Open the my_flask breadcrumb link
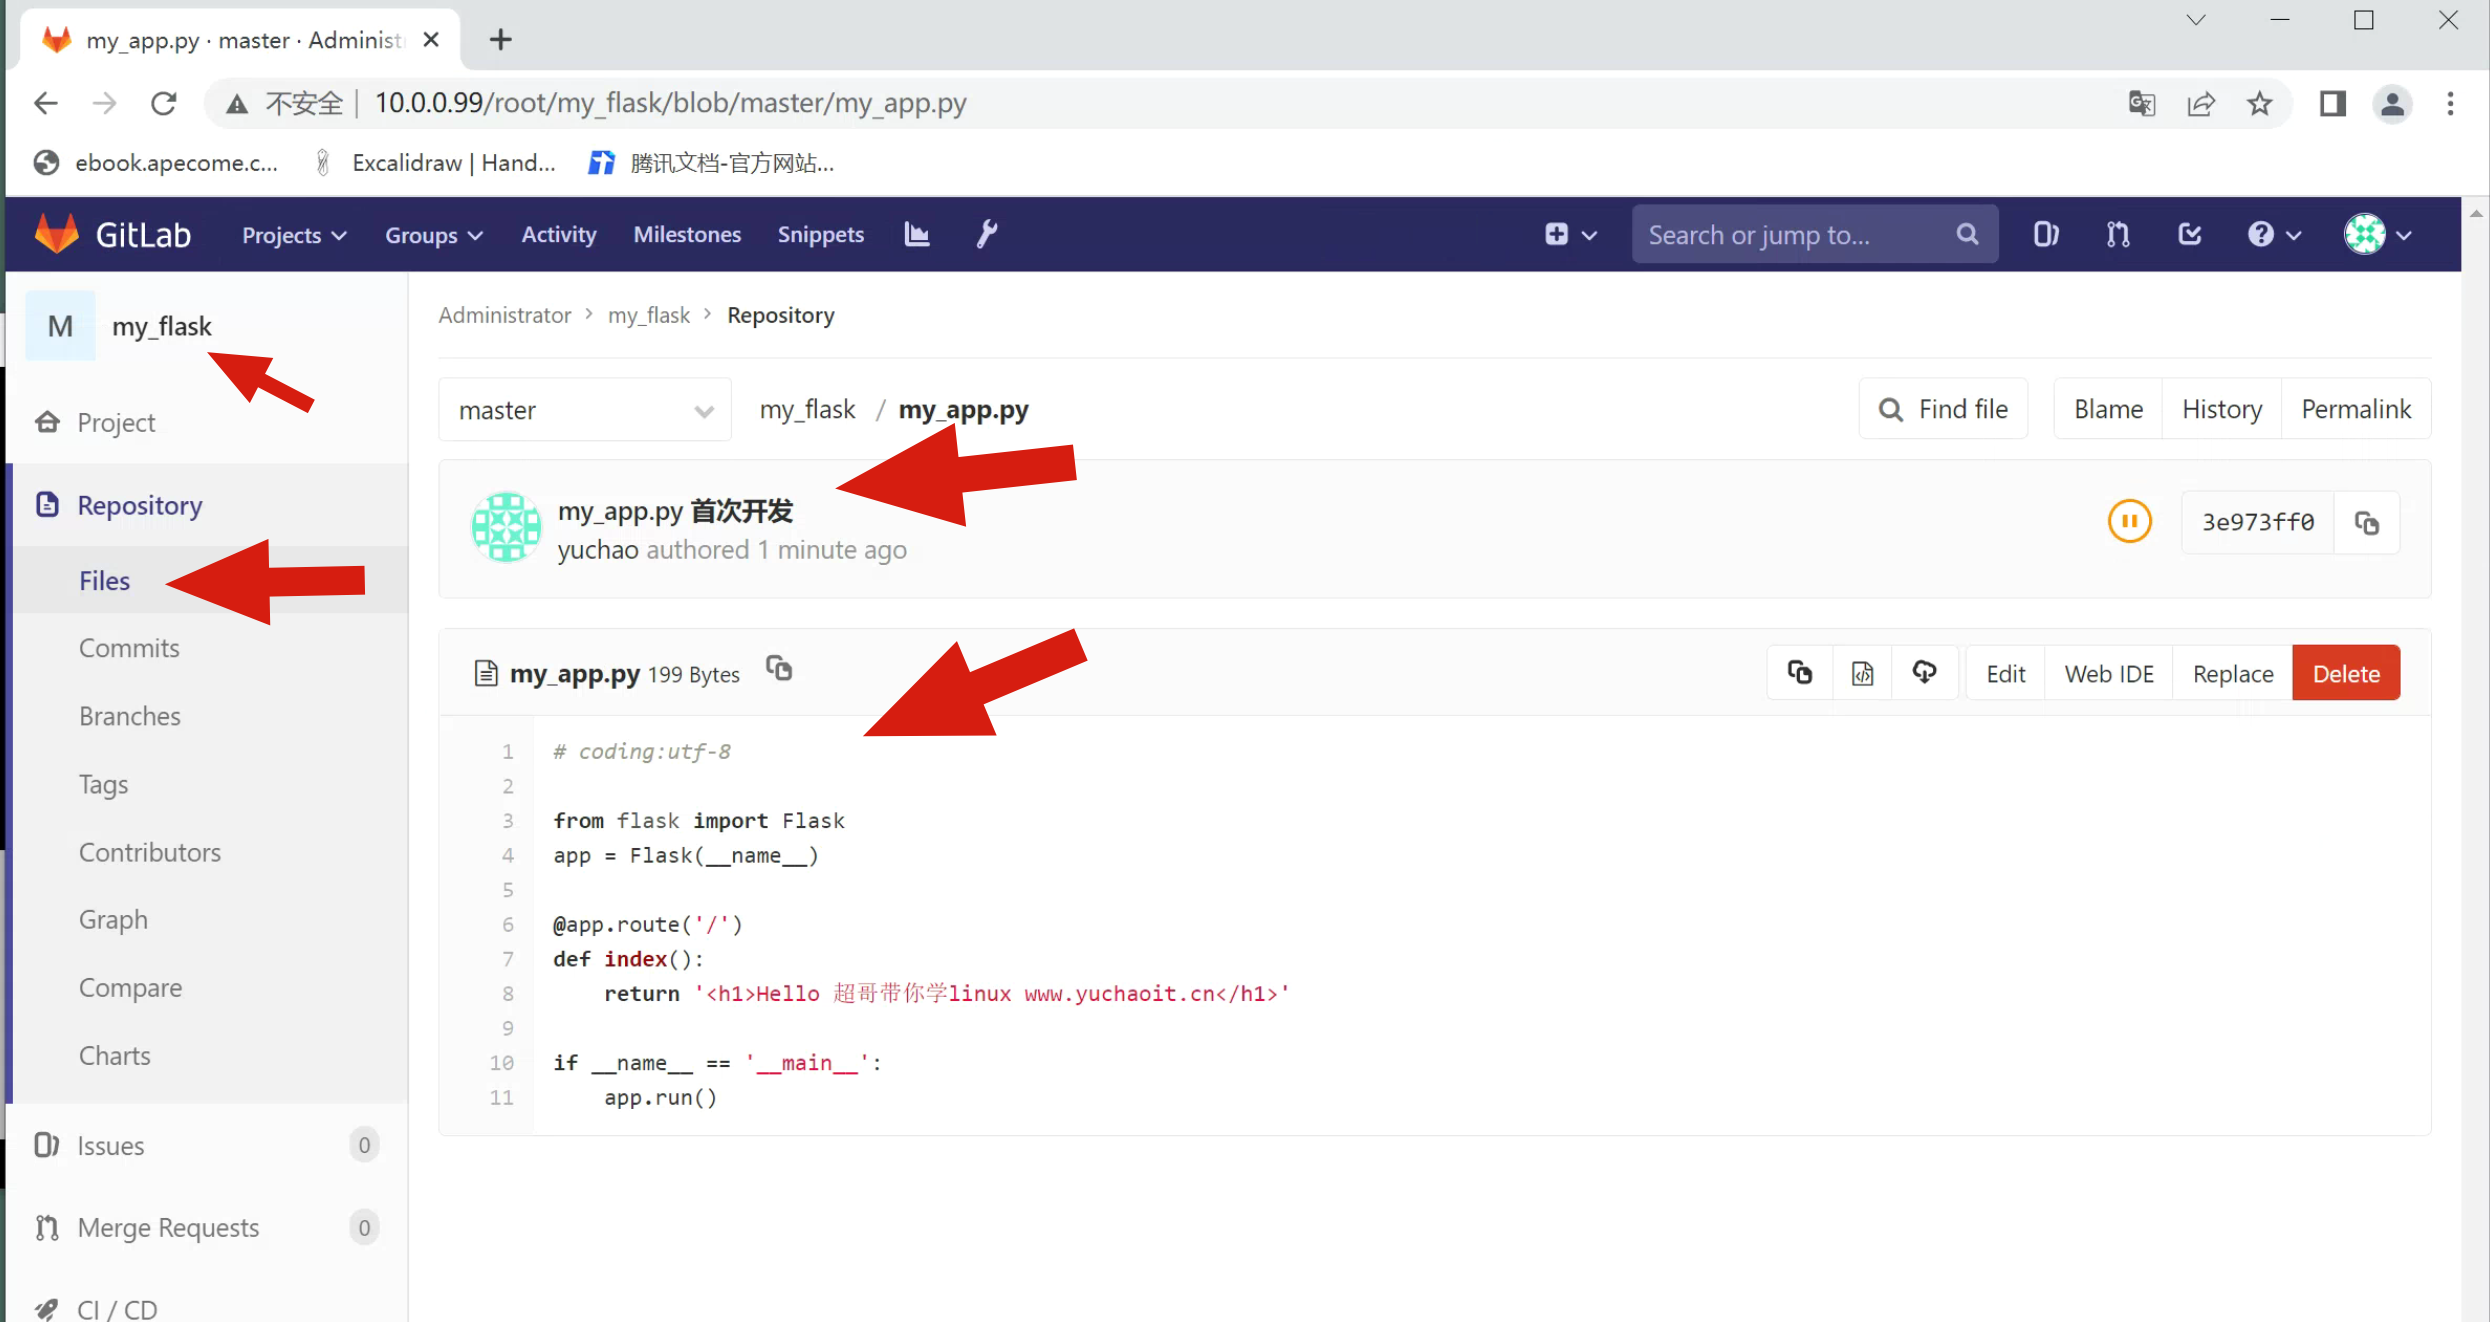 pos(648,315)
